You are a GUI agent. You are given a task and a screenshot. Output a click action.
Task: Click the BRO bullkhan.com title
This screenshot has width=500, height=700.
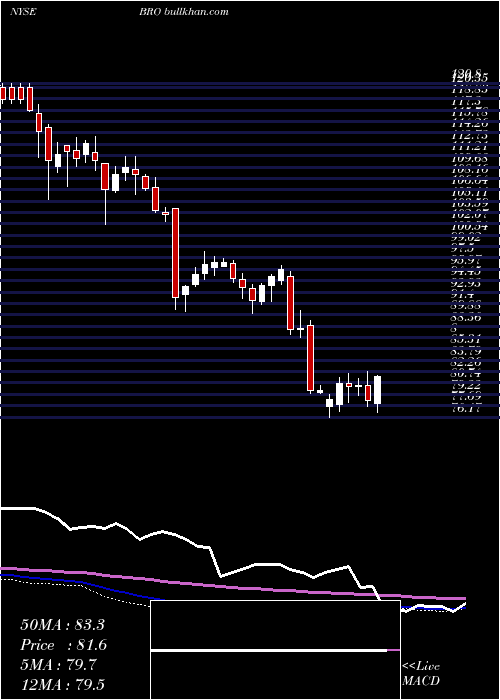pyautogui.click(x=183, y=12)
